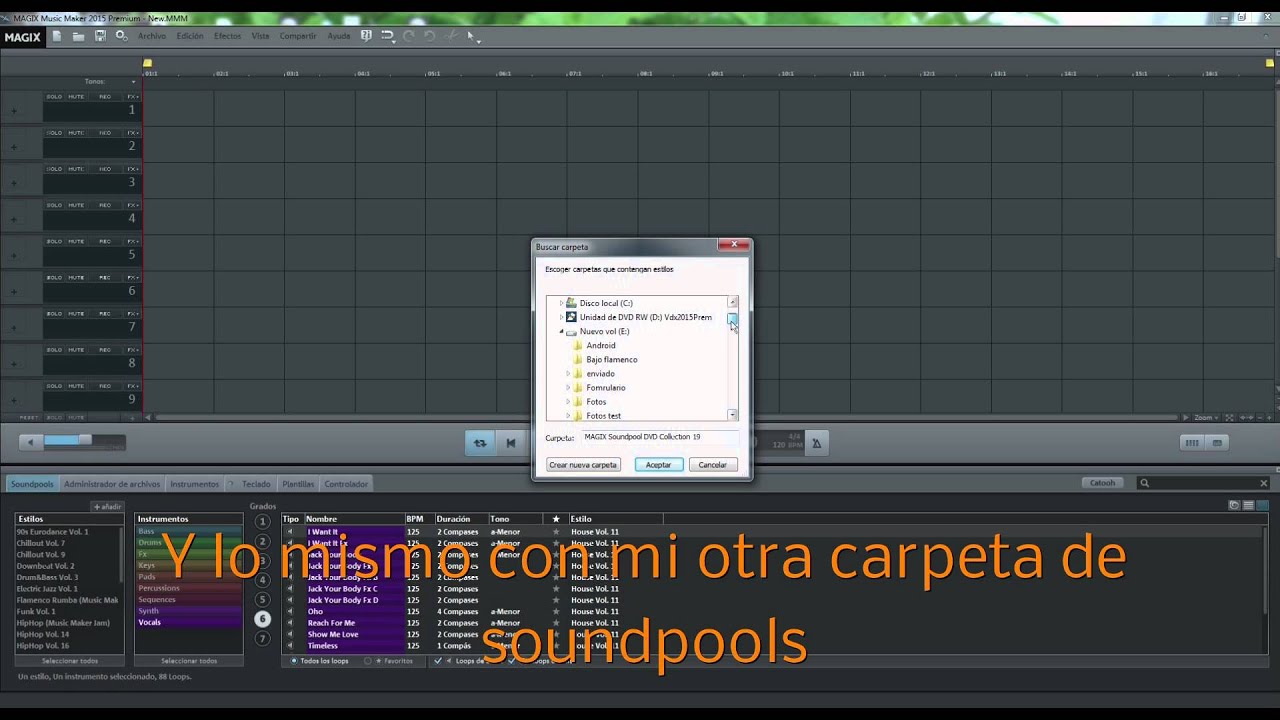The width and height of the screenshot is (1280, 720).
Task: Create a new project with the blank page icon
Action: (x=57, y=36)
